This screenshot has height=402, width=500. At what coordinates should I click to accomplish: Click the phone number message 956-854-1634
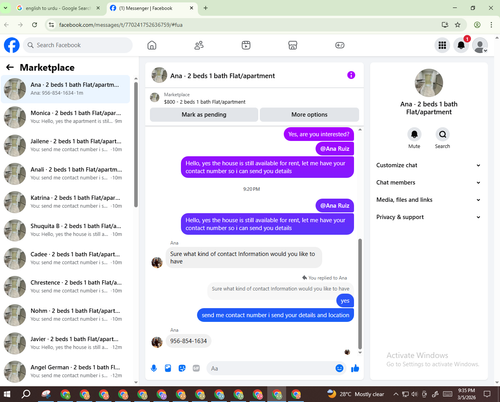188,341
